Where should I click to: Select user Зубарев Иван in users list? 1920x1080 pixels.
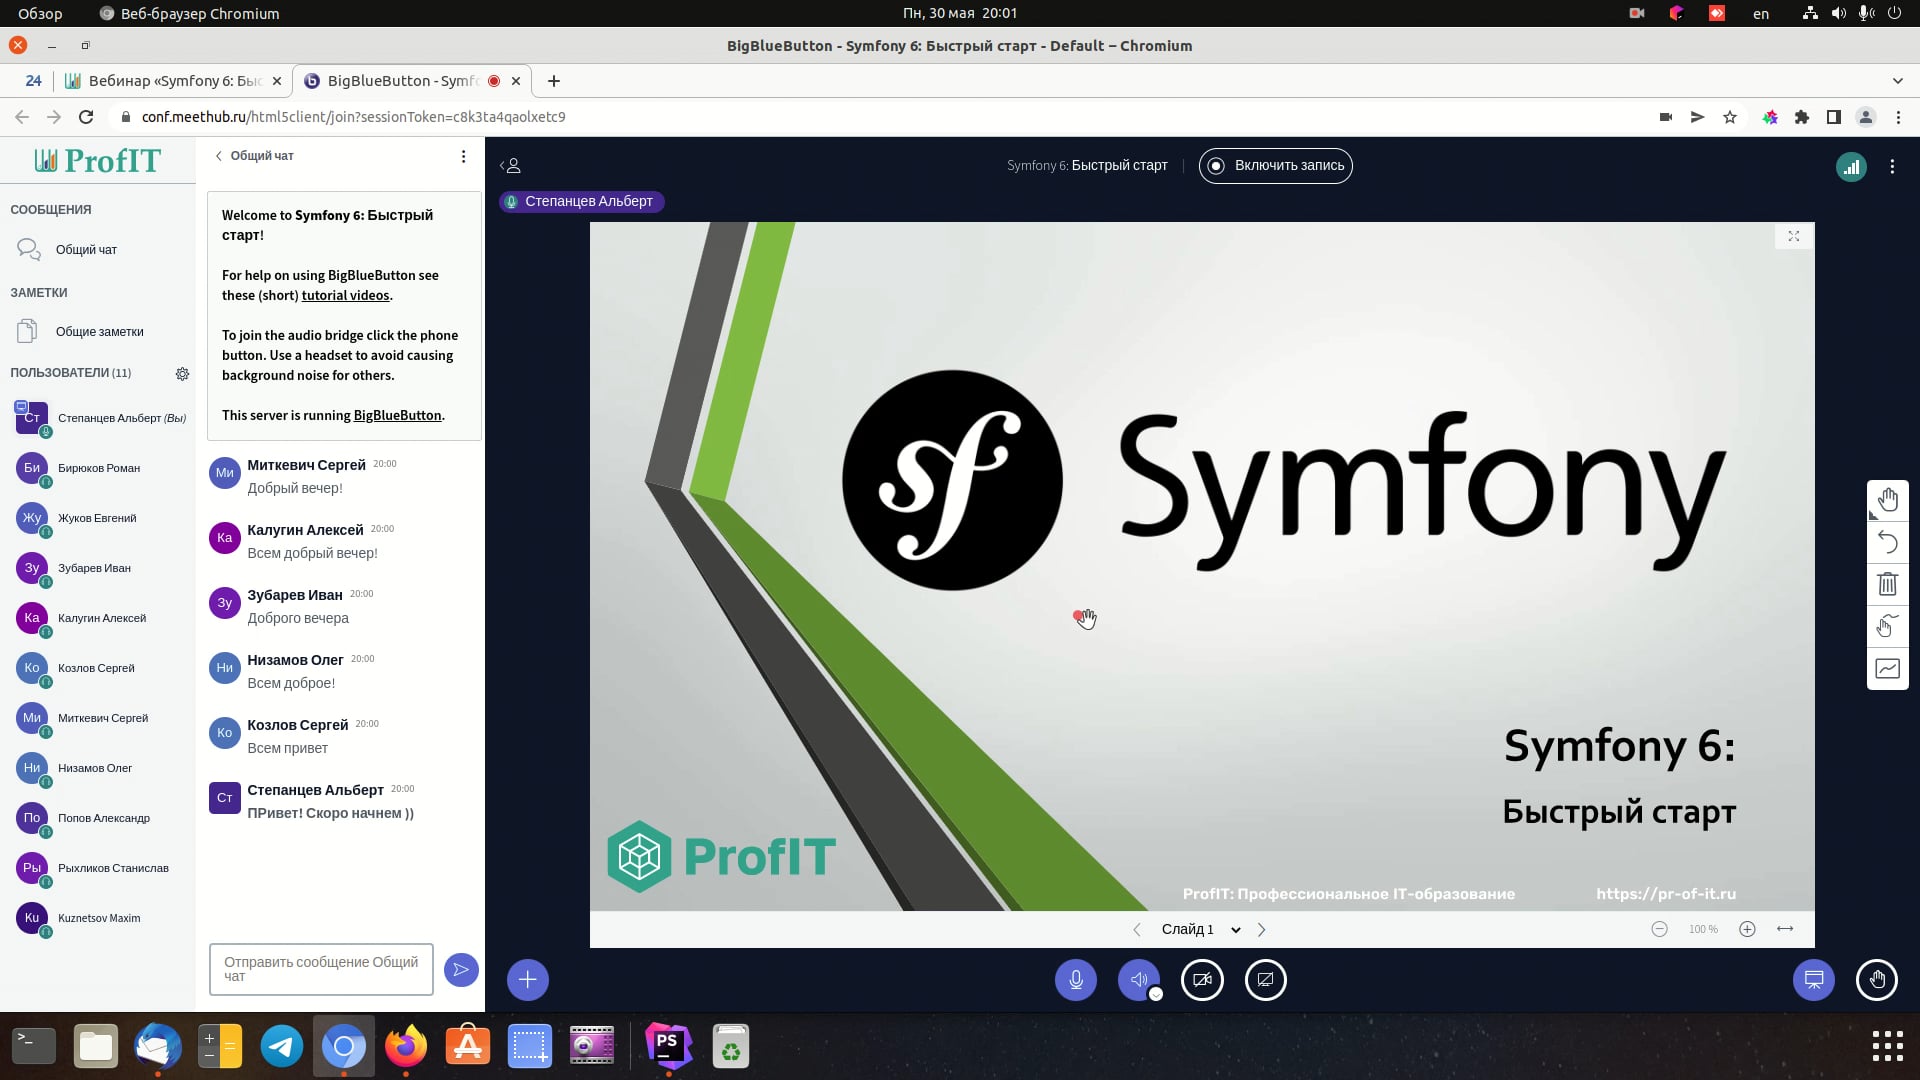click(98, 568)
